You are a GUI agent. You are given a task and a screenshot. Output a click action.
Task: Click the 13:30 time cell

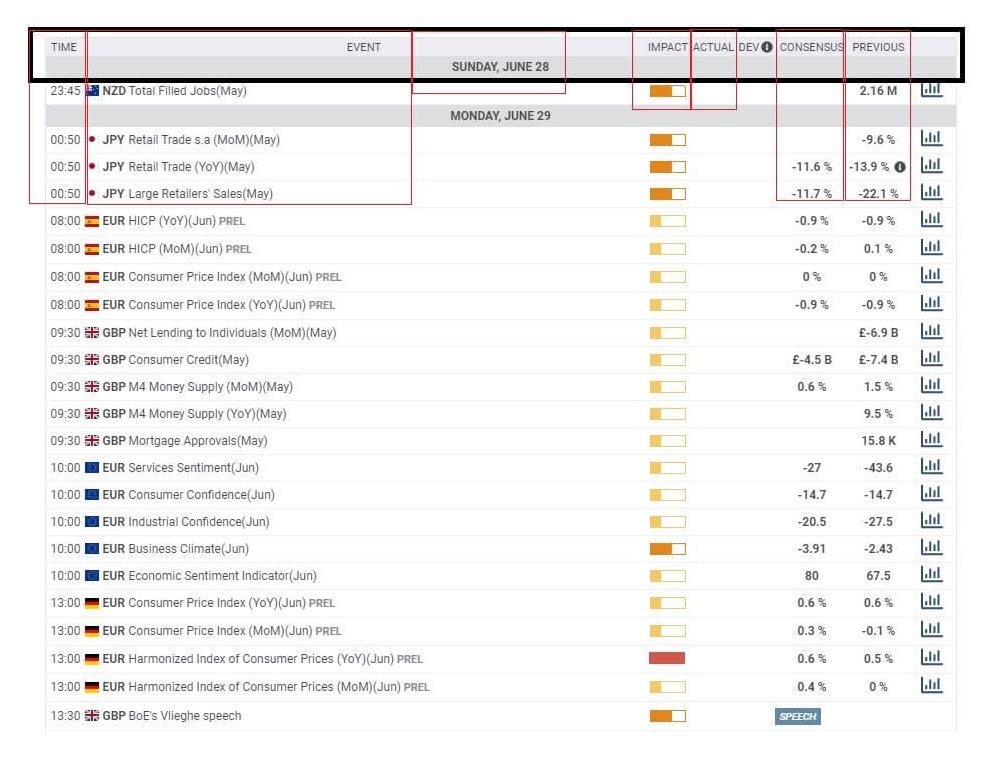pyautogui.click(x=65, y=716)
